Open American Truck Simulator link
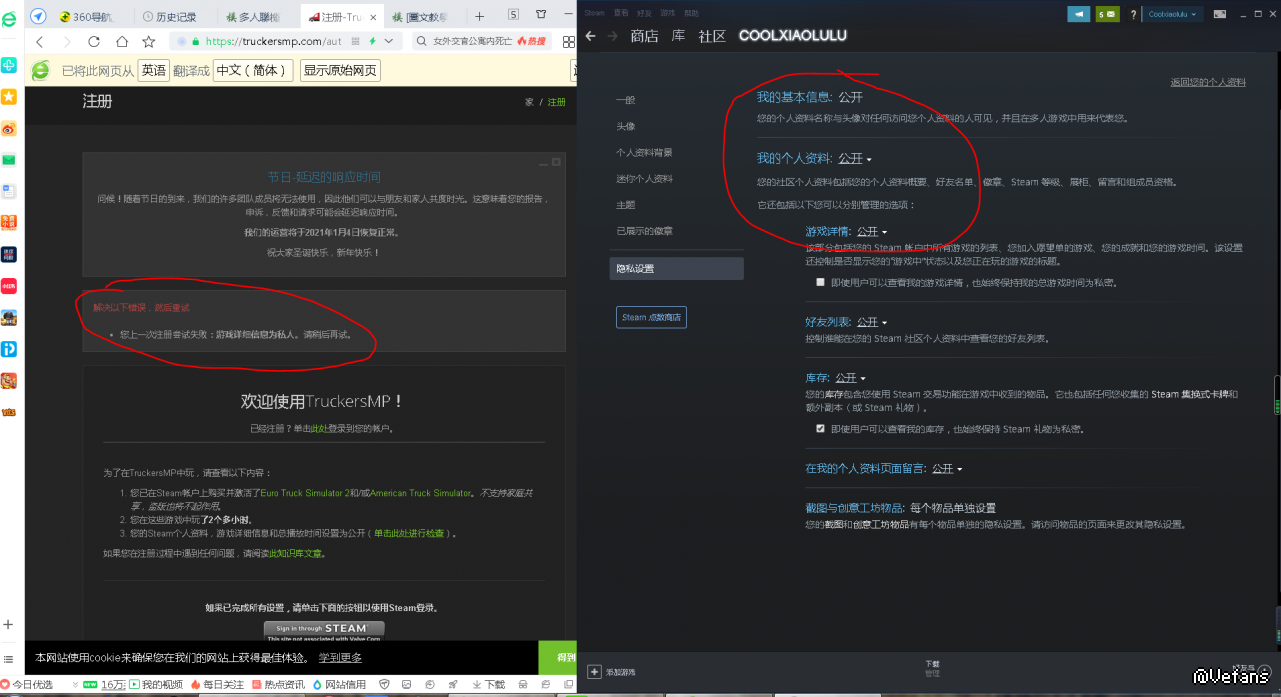 [x=421, y=493]
